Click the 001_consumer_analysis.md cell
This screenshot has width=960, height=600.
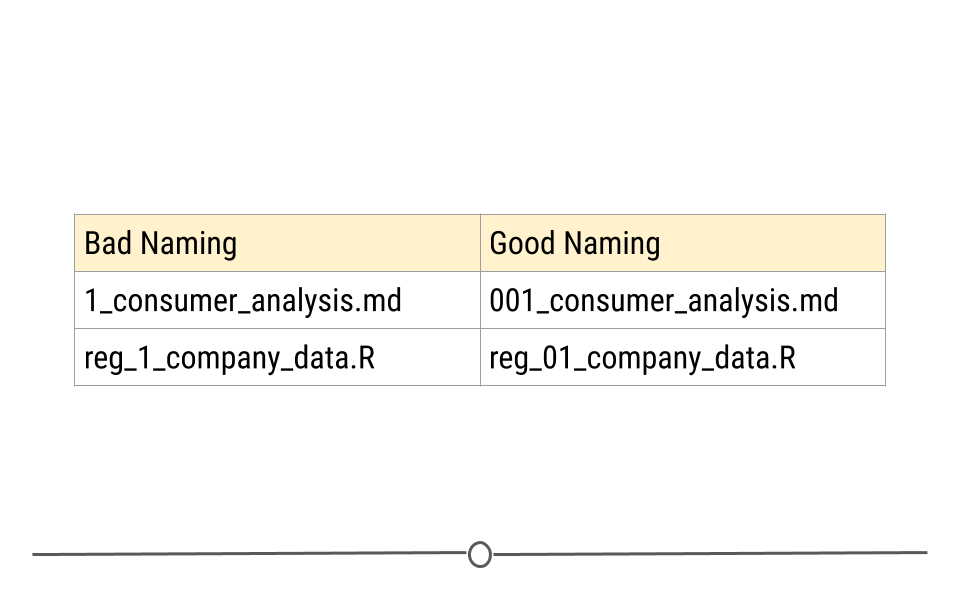pos(683,300)
